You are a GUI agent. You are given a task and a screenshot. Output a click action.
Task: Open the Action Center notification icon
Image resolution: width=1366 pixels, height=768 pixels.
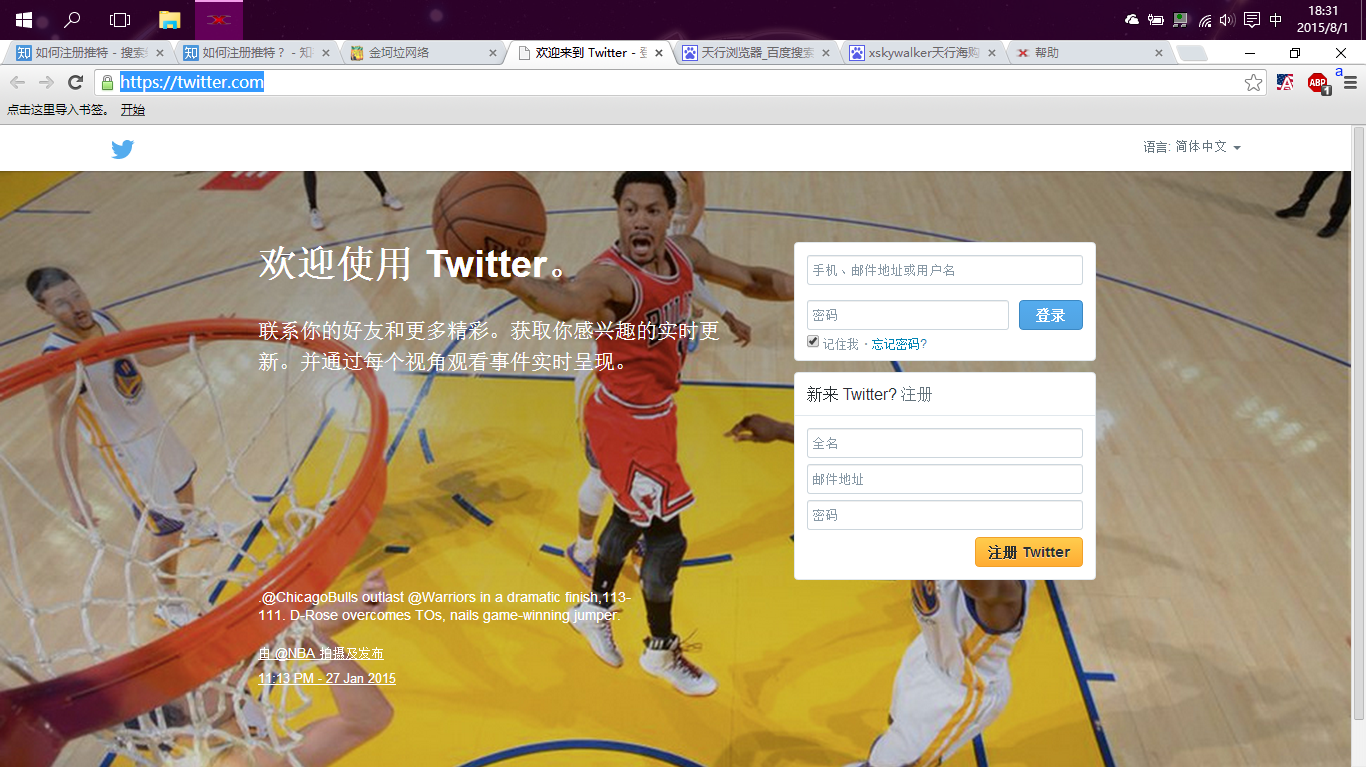coord(1251,20)
